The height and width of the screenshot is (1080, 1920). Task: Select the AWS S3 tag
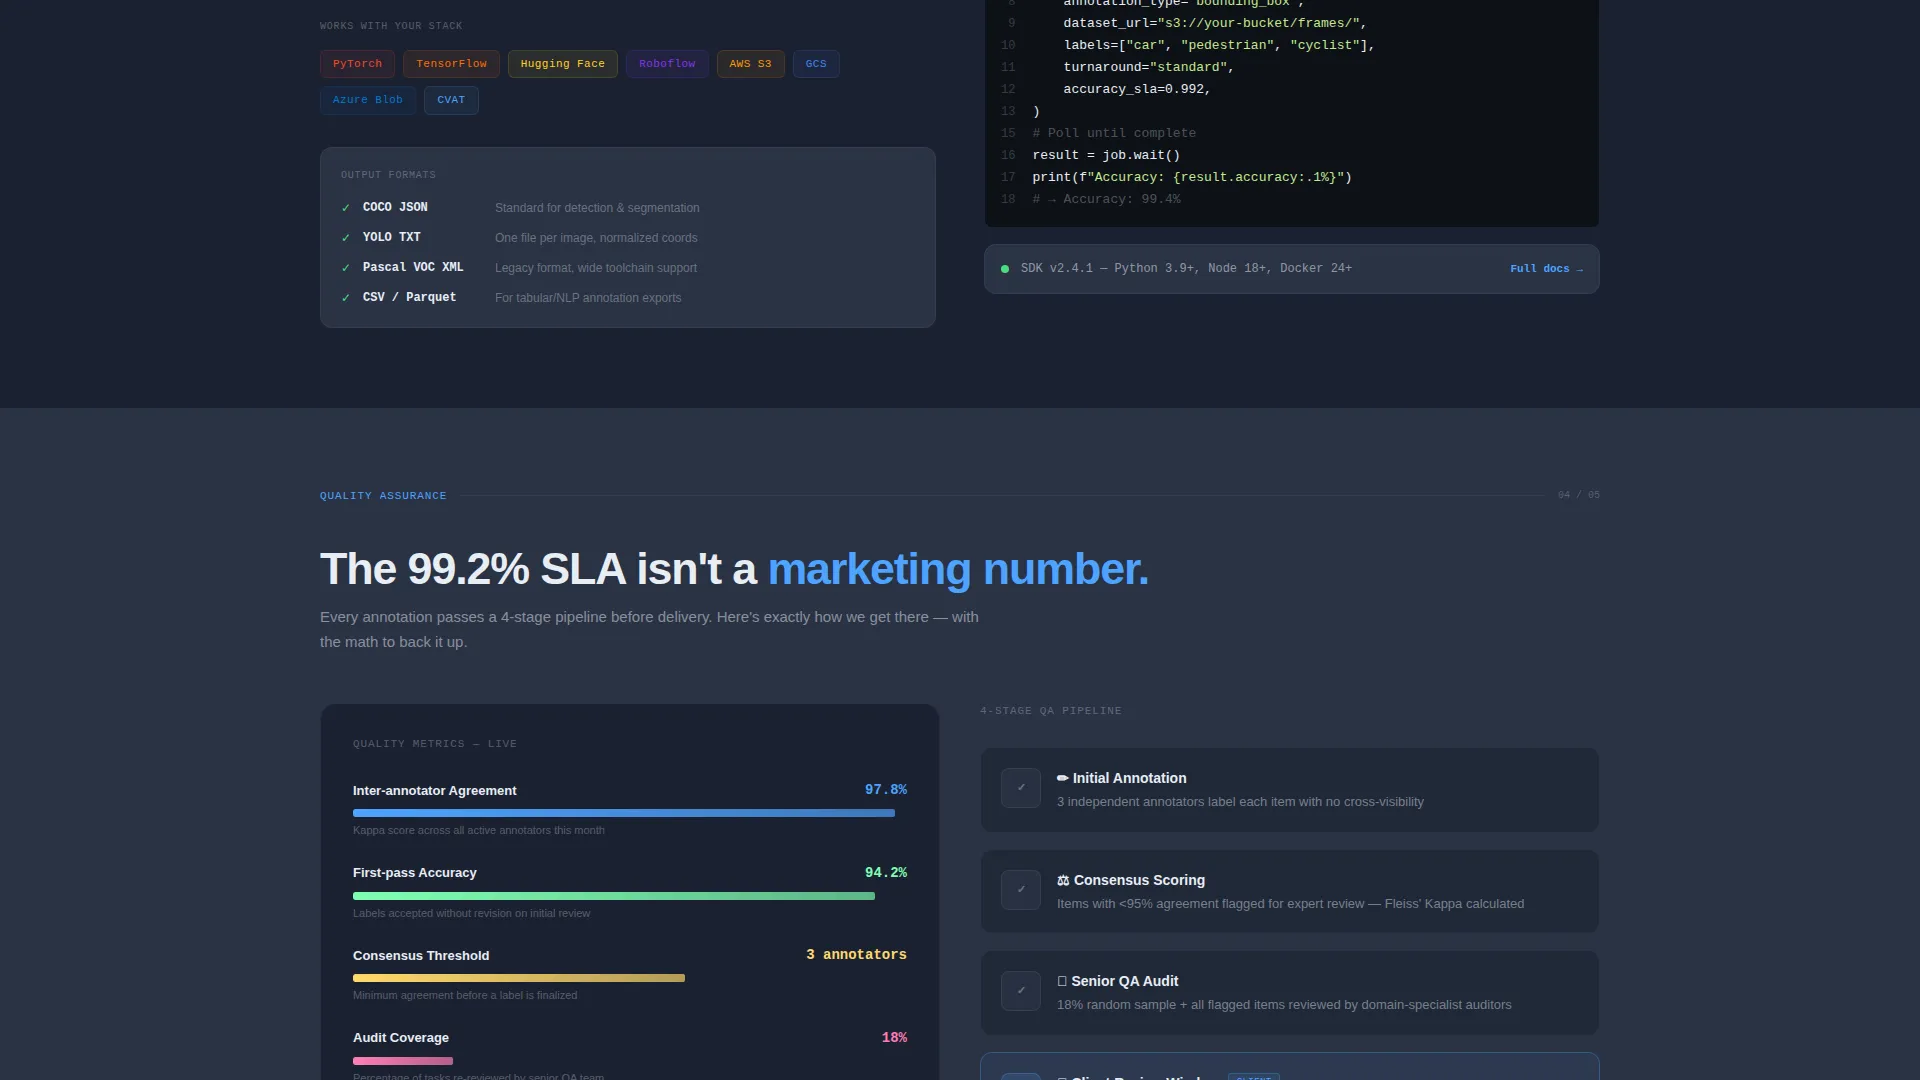pyautogui.click(x=750, y=64)
